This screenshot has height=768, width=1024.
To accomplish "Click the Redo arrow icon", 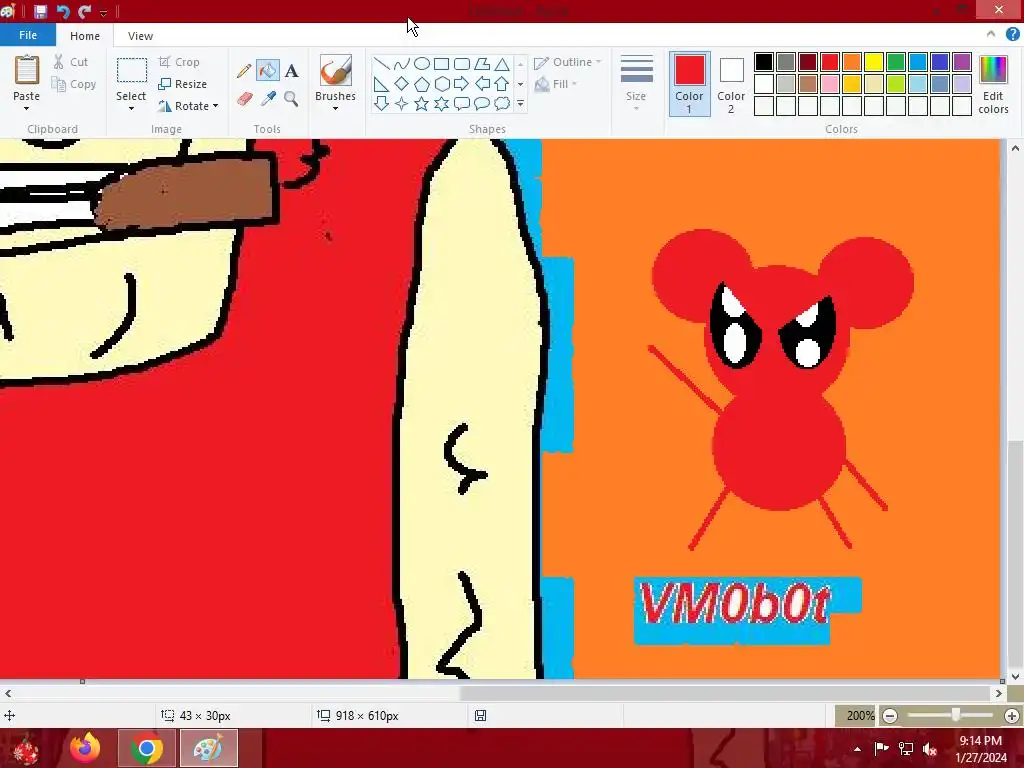I will point(84,11).
